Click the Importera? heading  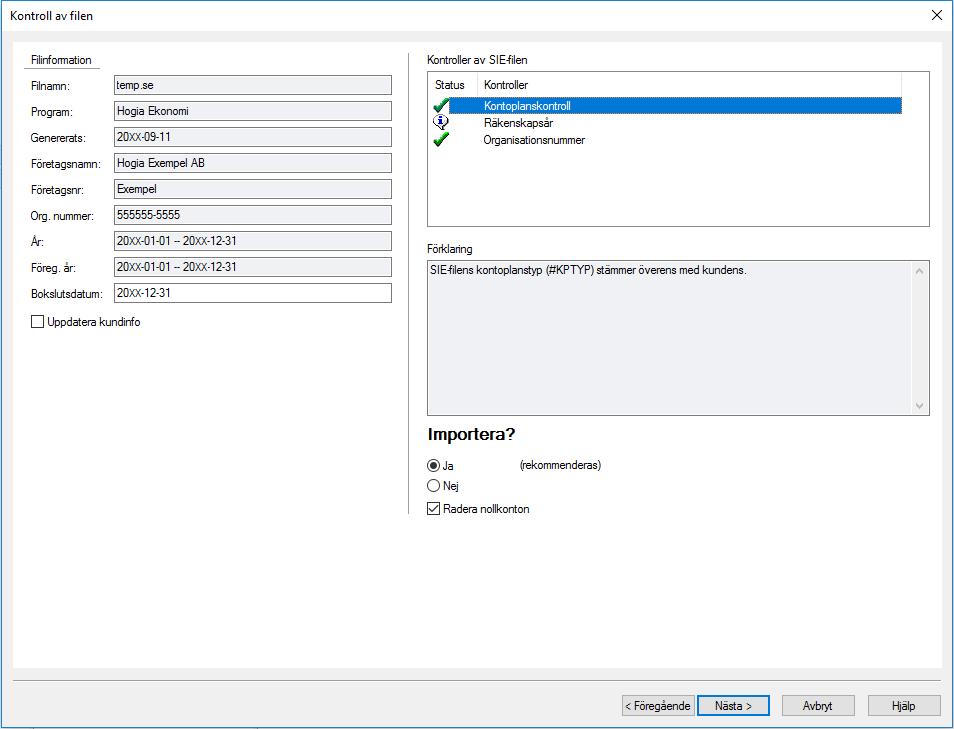(x=472, y=434)
